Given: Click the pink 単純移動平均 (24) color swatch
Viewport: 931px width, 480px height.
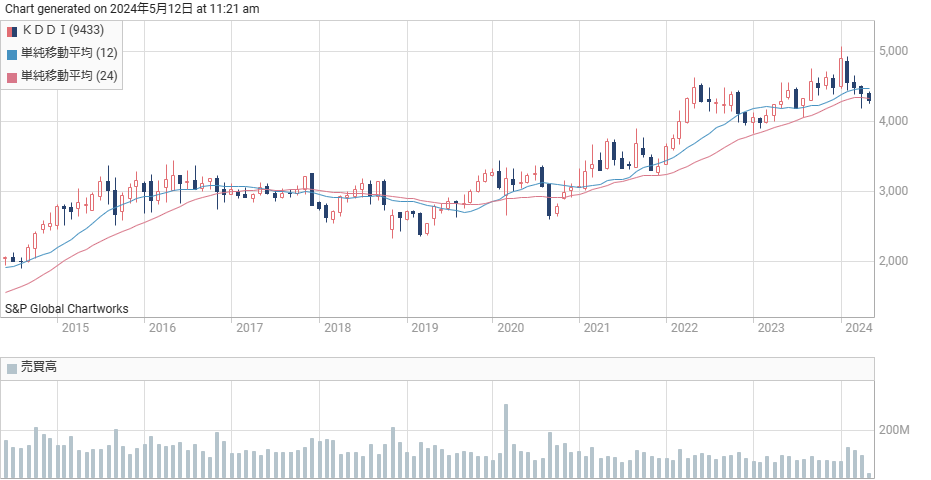Looking at the screenshot, I should pyautogui.click(x=12, y=77).
